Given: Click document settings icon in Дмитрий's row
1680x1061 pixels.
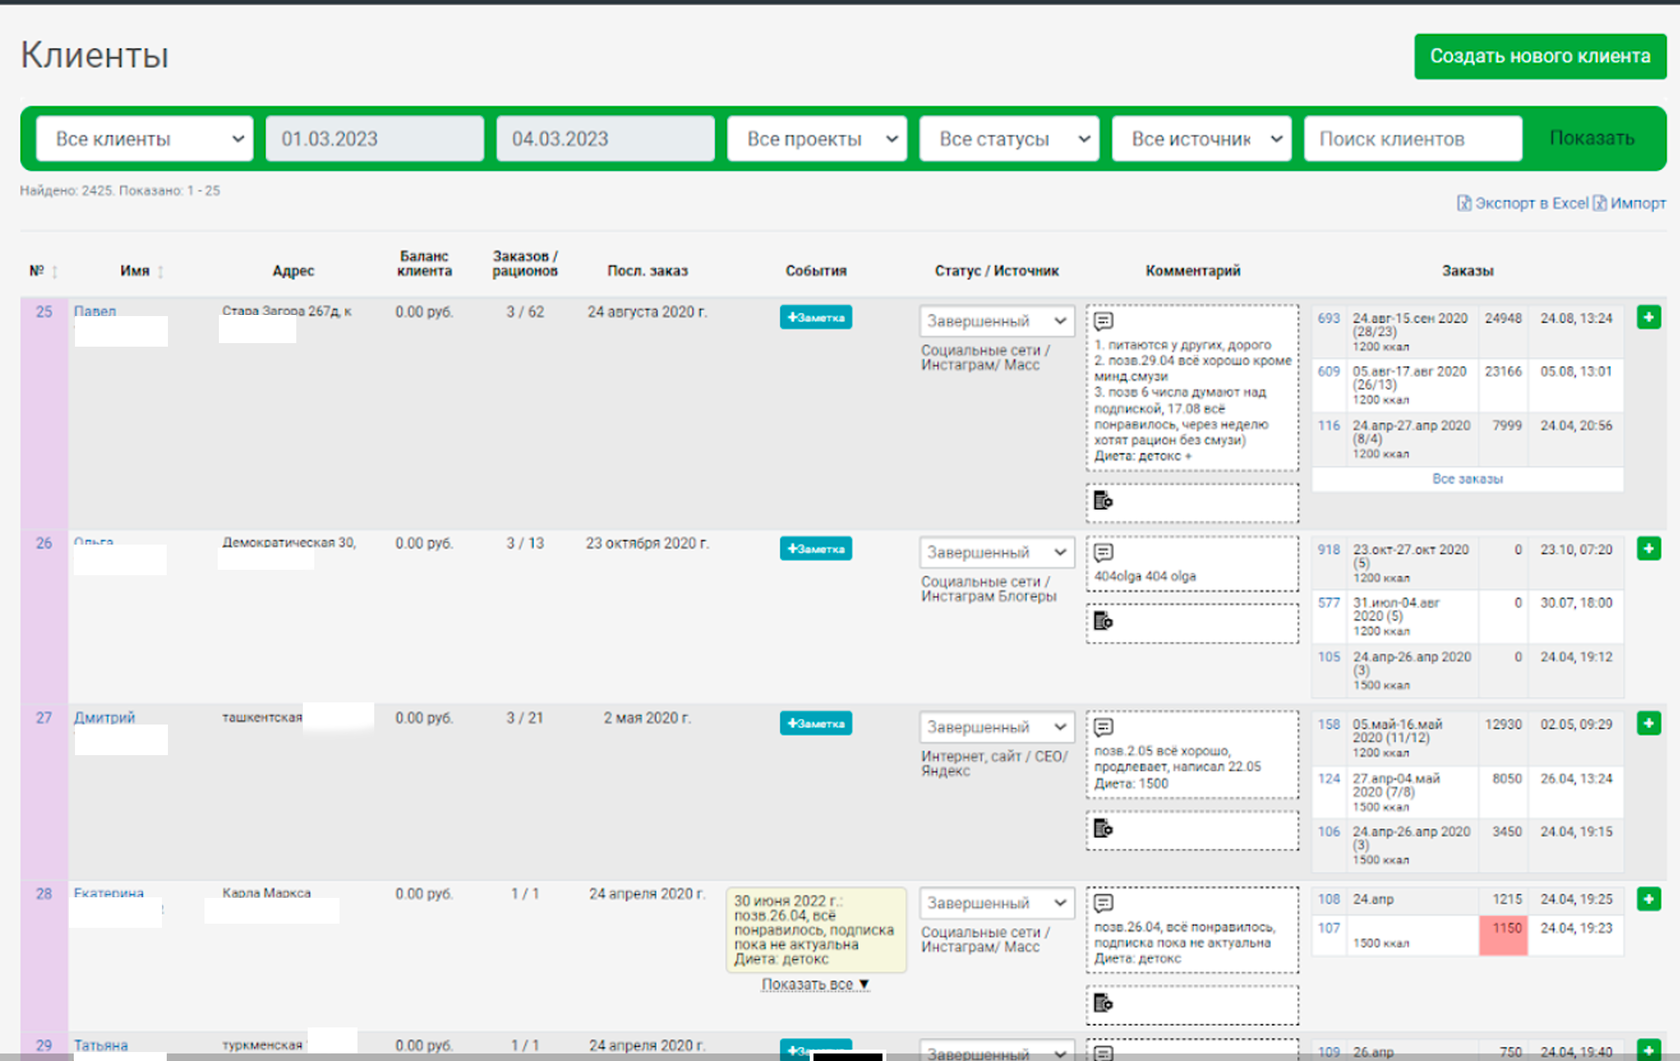Looking at the screenshot, I should [1103, 828].
